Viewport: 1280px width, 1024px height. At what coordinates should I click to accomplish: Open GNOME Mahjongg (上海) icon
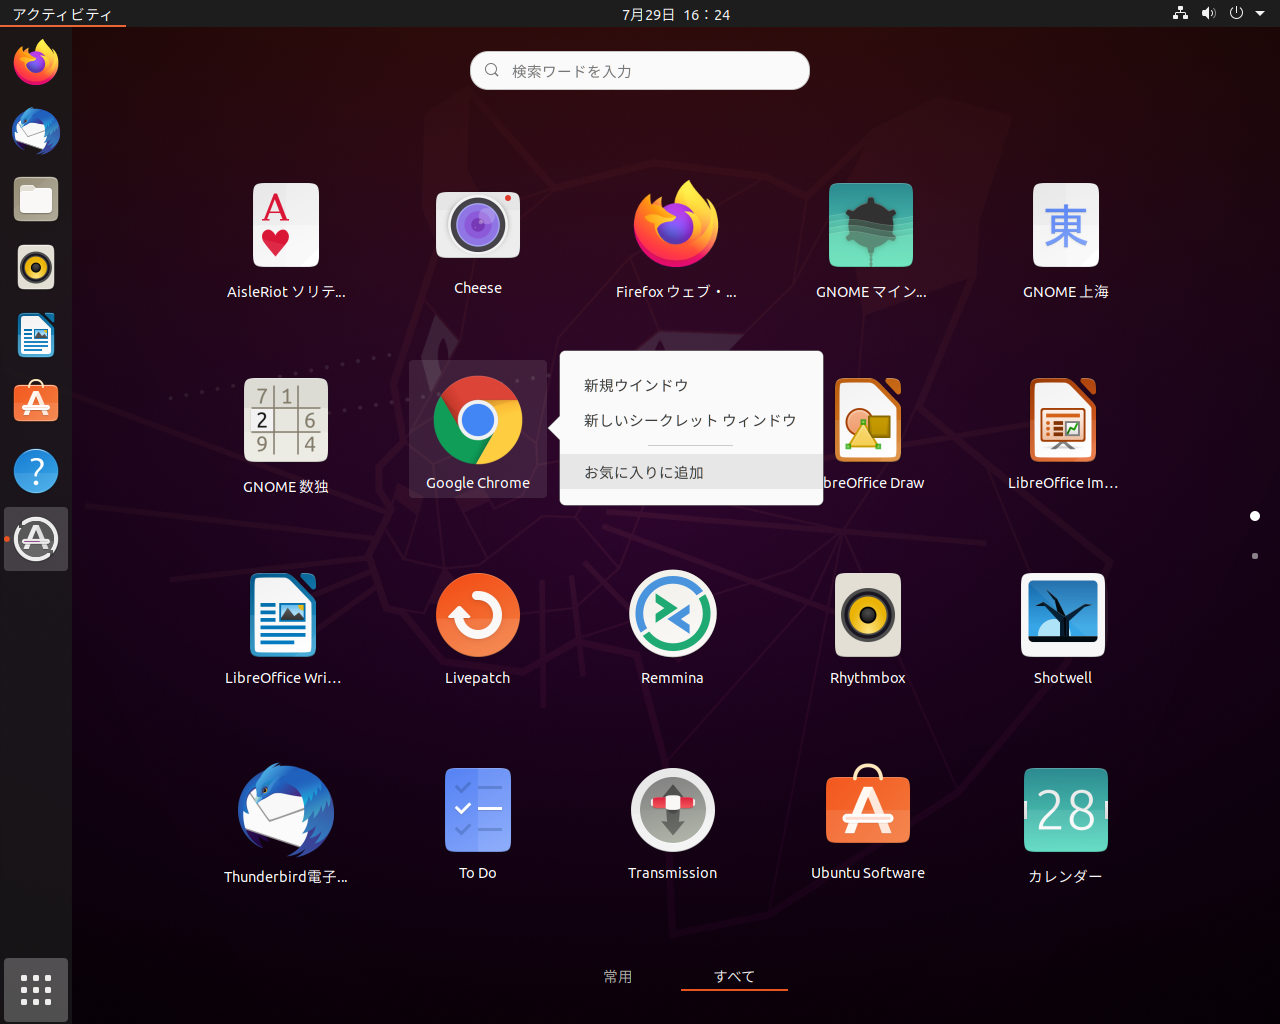(x=1066, y=225)
